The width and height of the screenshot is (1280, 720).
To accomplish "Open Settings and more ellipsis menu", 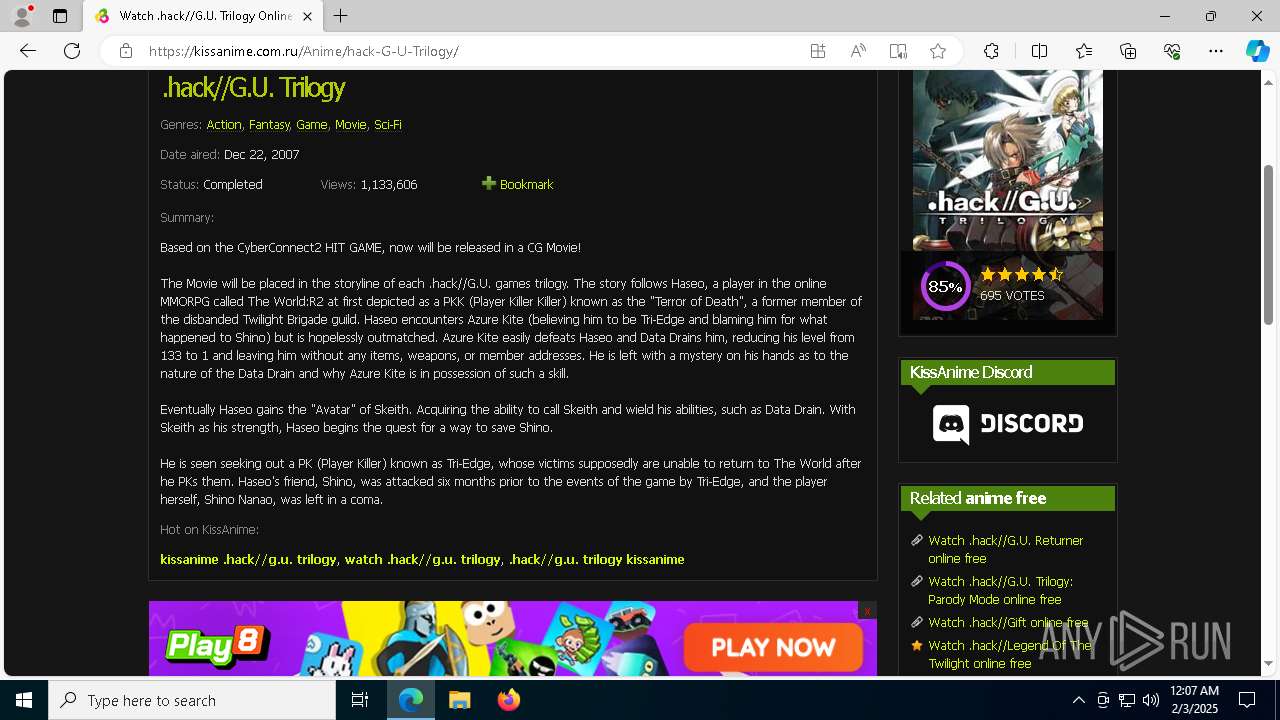I will (x=1216, y=51).
